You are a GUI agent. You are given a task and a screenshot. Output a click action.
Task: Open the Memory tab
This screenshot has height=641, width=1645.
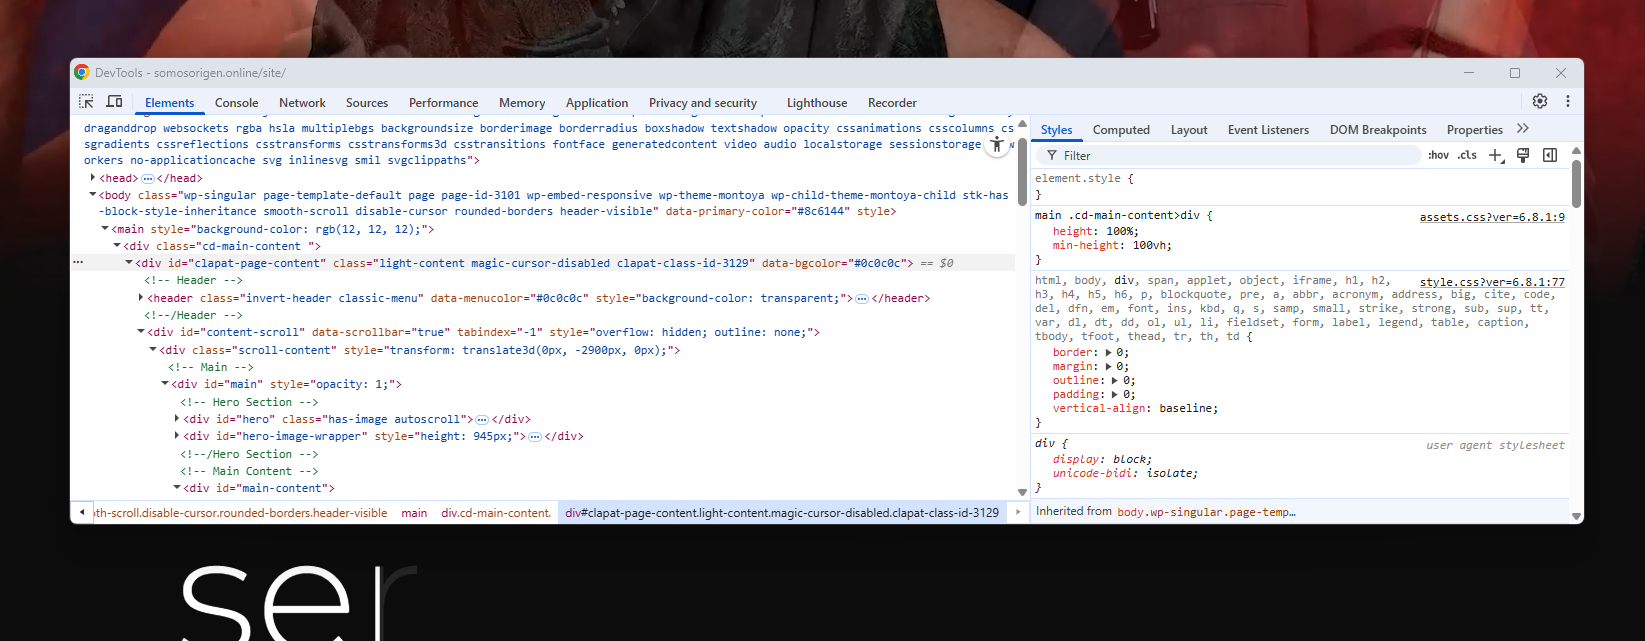[522, 103]
